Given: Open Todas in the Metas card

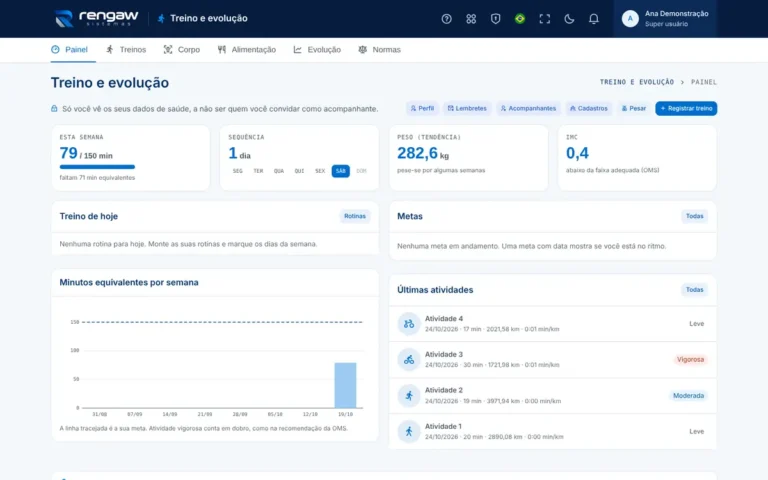Looking at the screenshot, I should tap(694, 216).
